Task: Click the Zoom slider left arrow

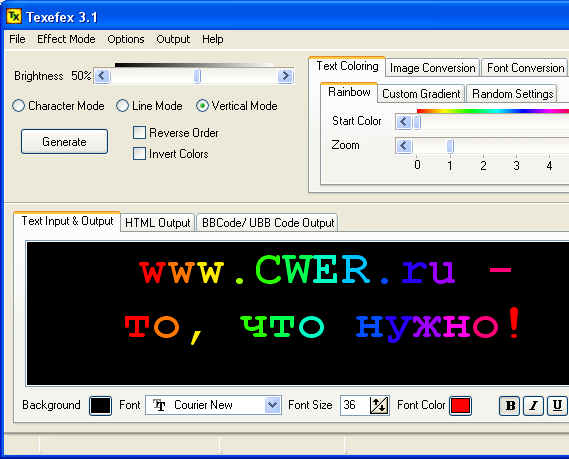Action: (x=404, y=146)
